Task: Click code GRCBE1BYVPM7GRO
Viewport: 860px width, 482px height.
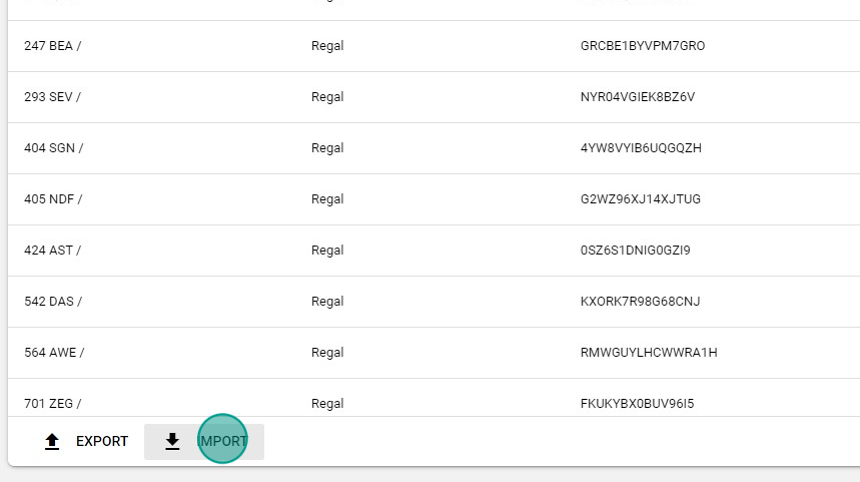Action: (643, 46)
